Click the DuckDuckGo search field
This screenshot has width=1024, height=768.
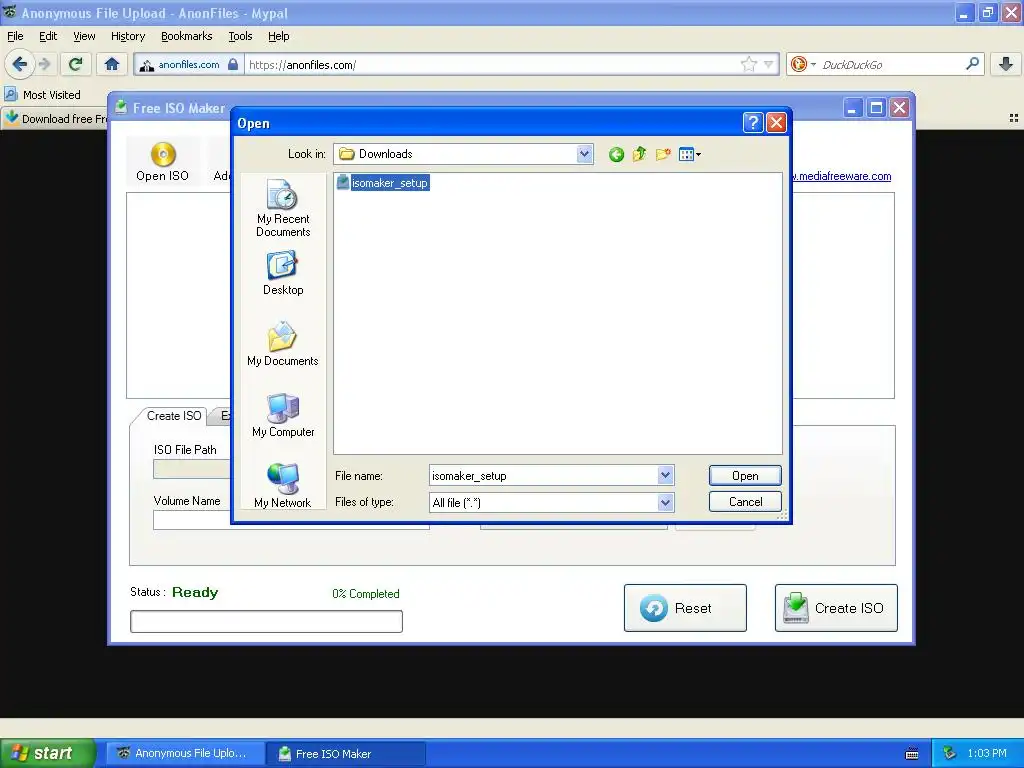point(891,65)
